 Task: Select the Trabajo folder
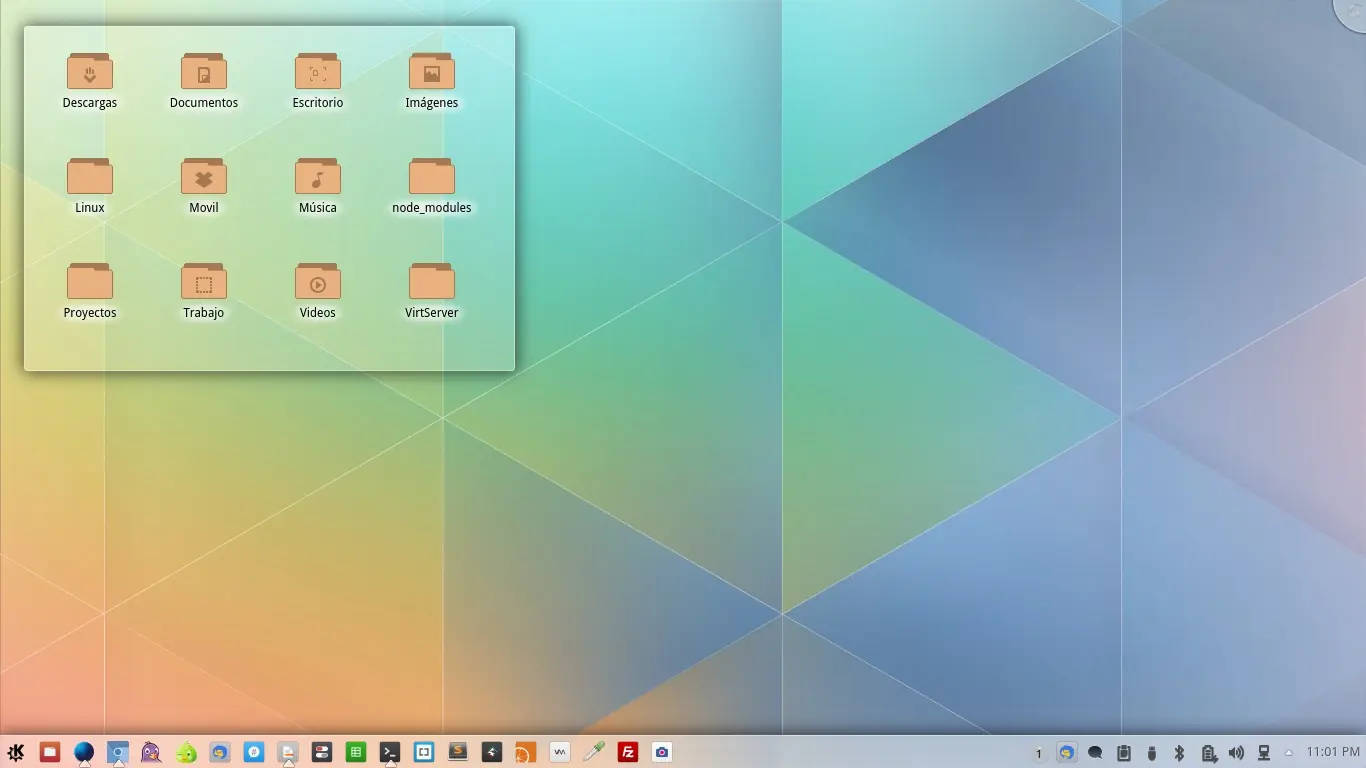[204, 291]
